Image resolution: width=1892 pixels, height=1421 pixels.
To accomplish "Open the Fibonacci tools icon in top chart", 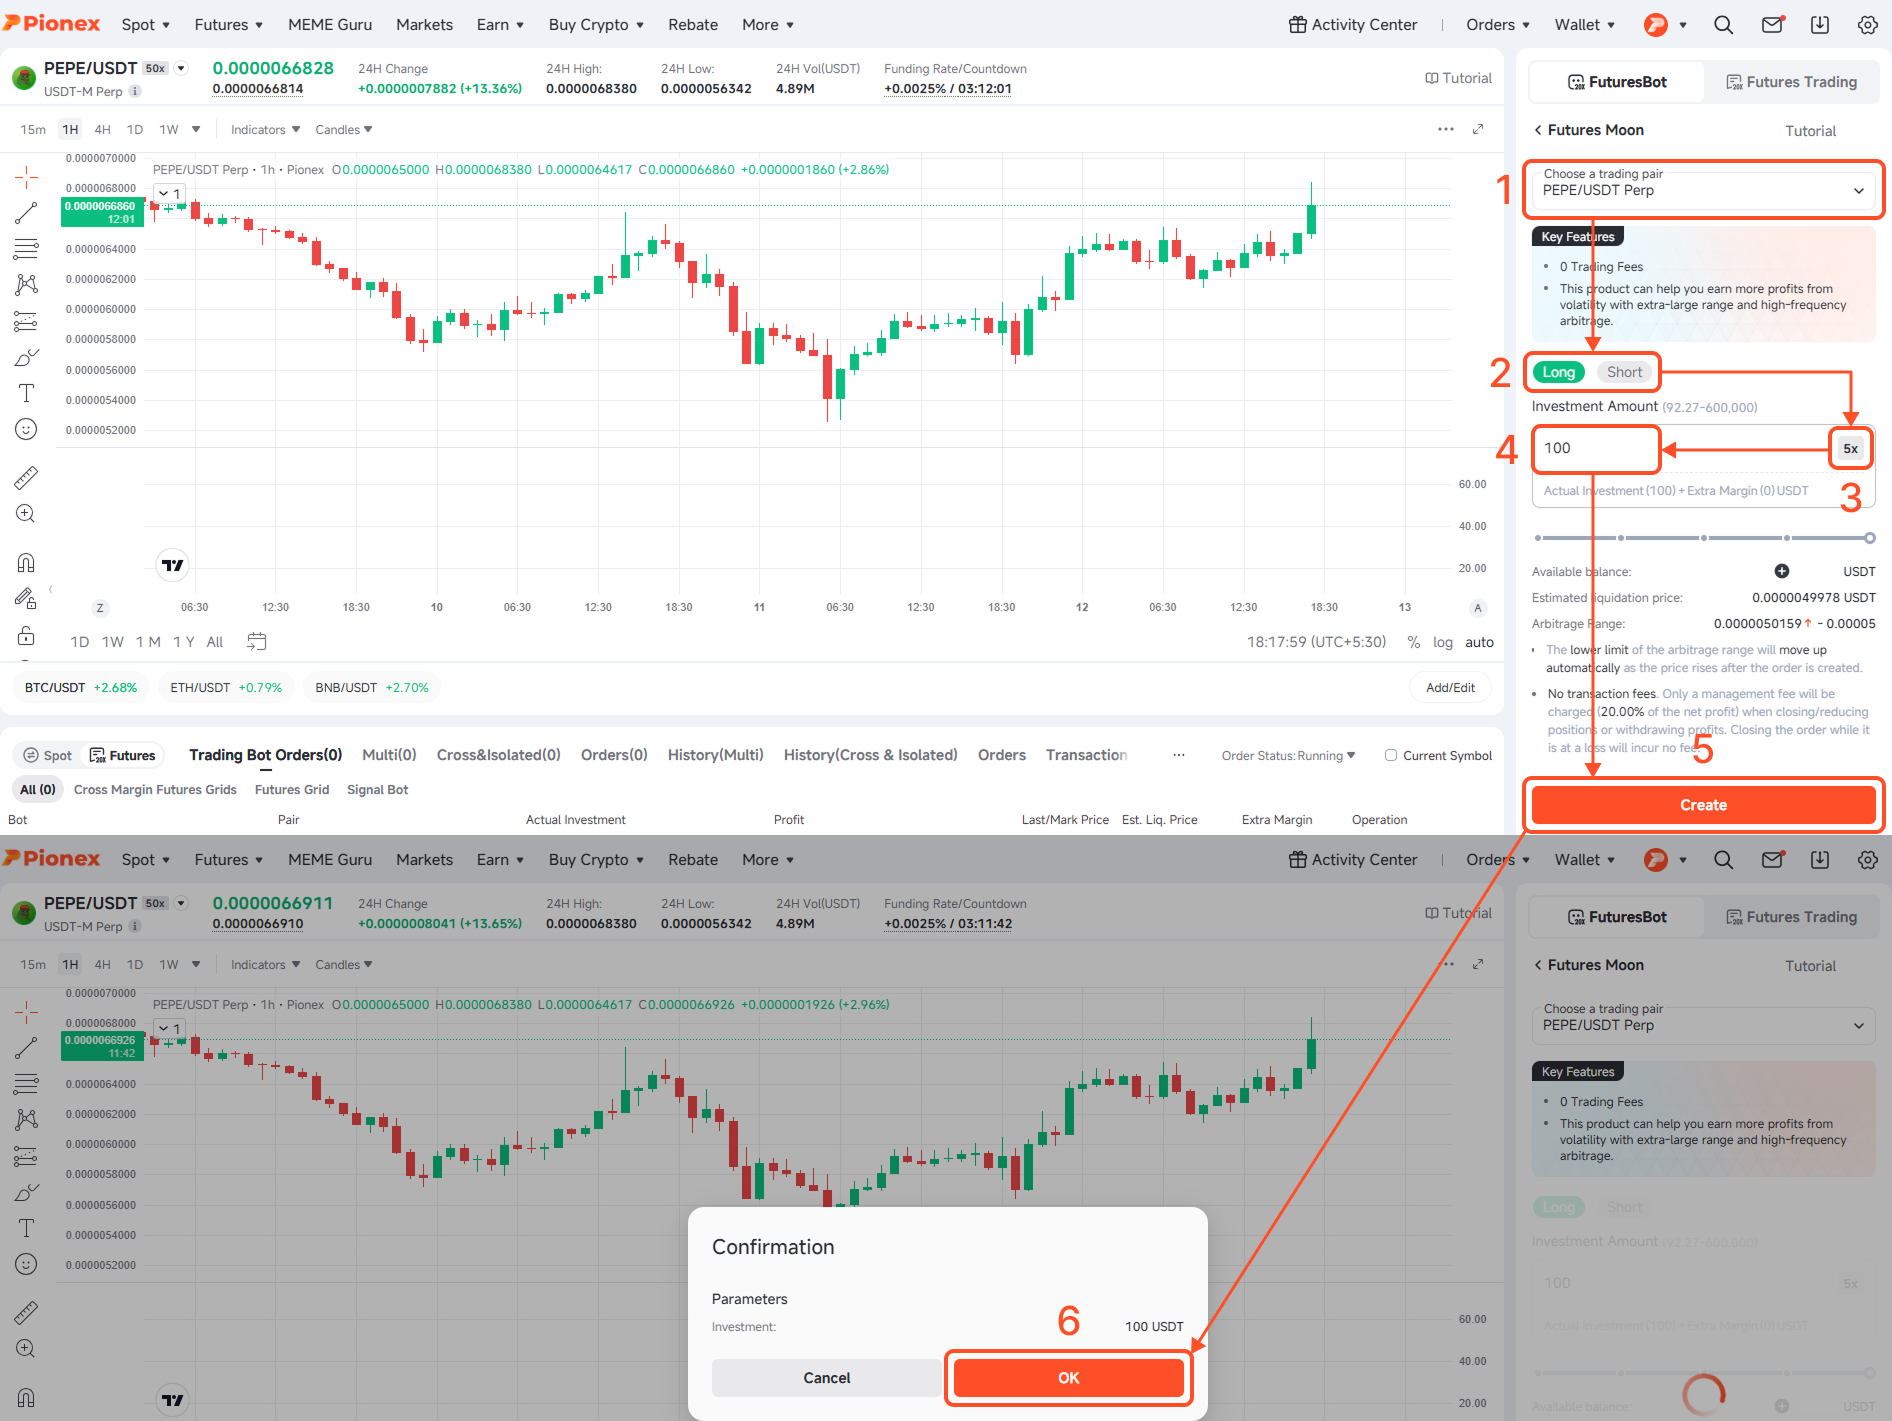I will pyautogui.click(x=26, y=249).
